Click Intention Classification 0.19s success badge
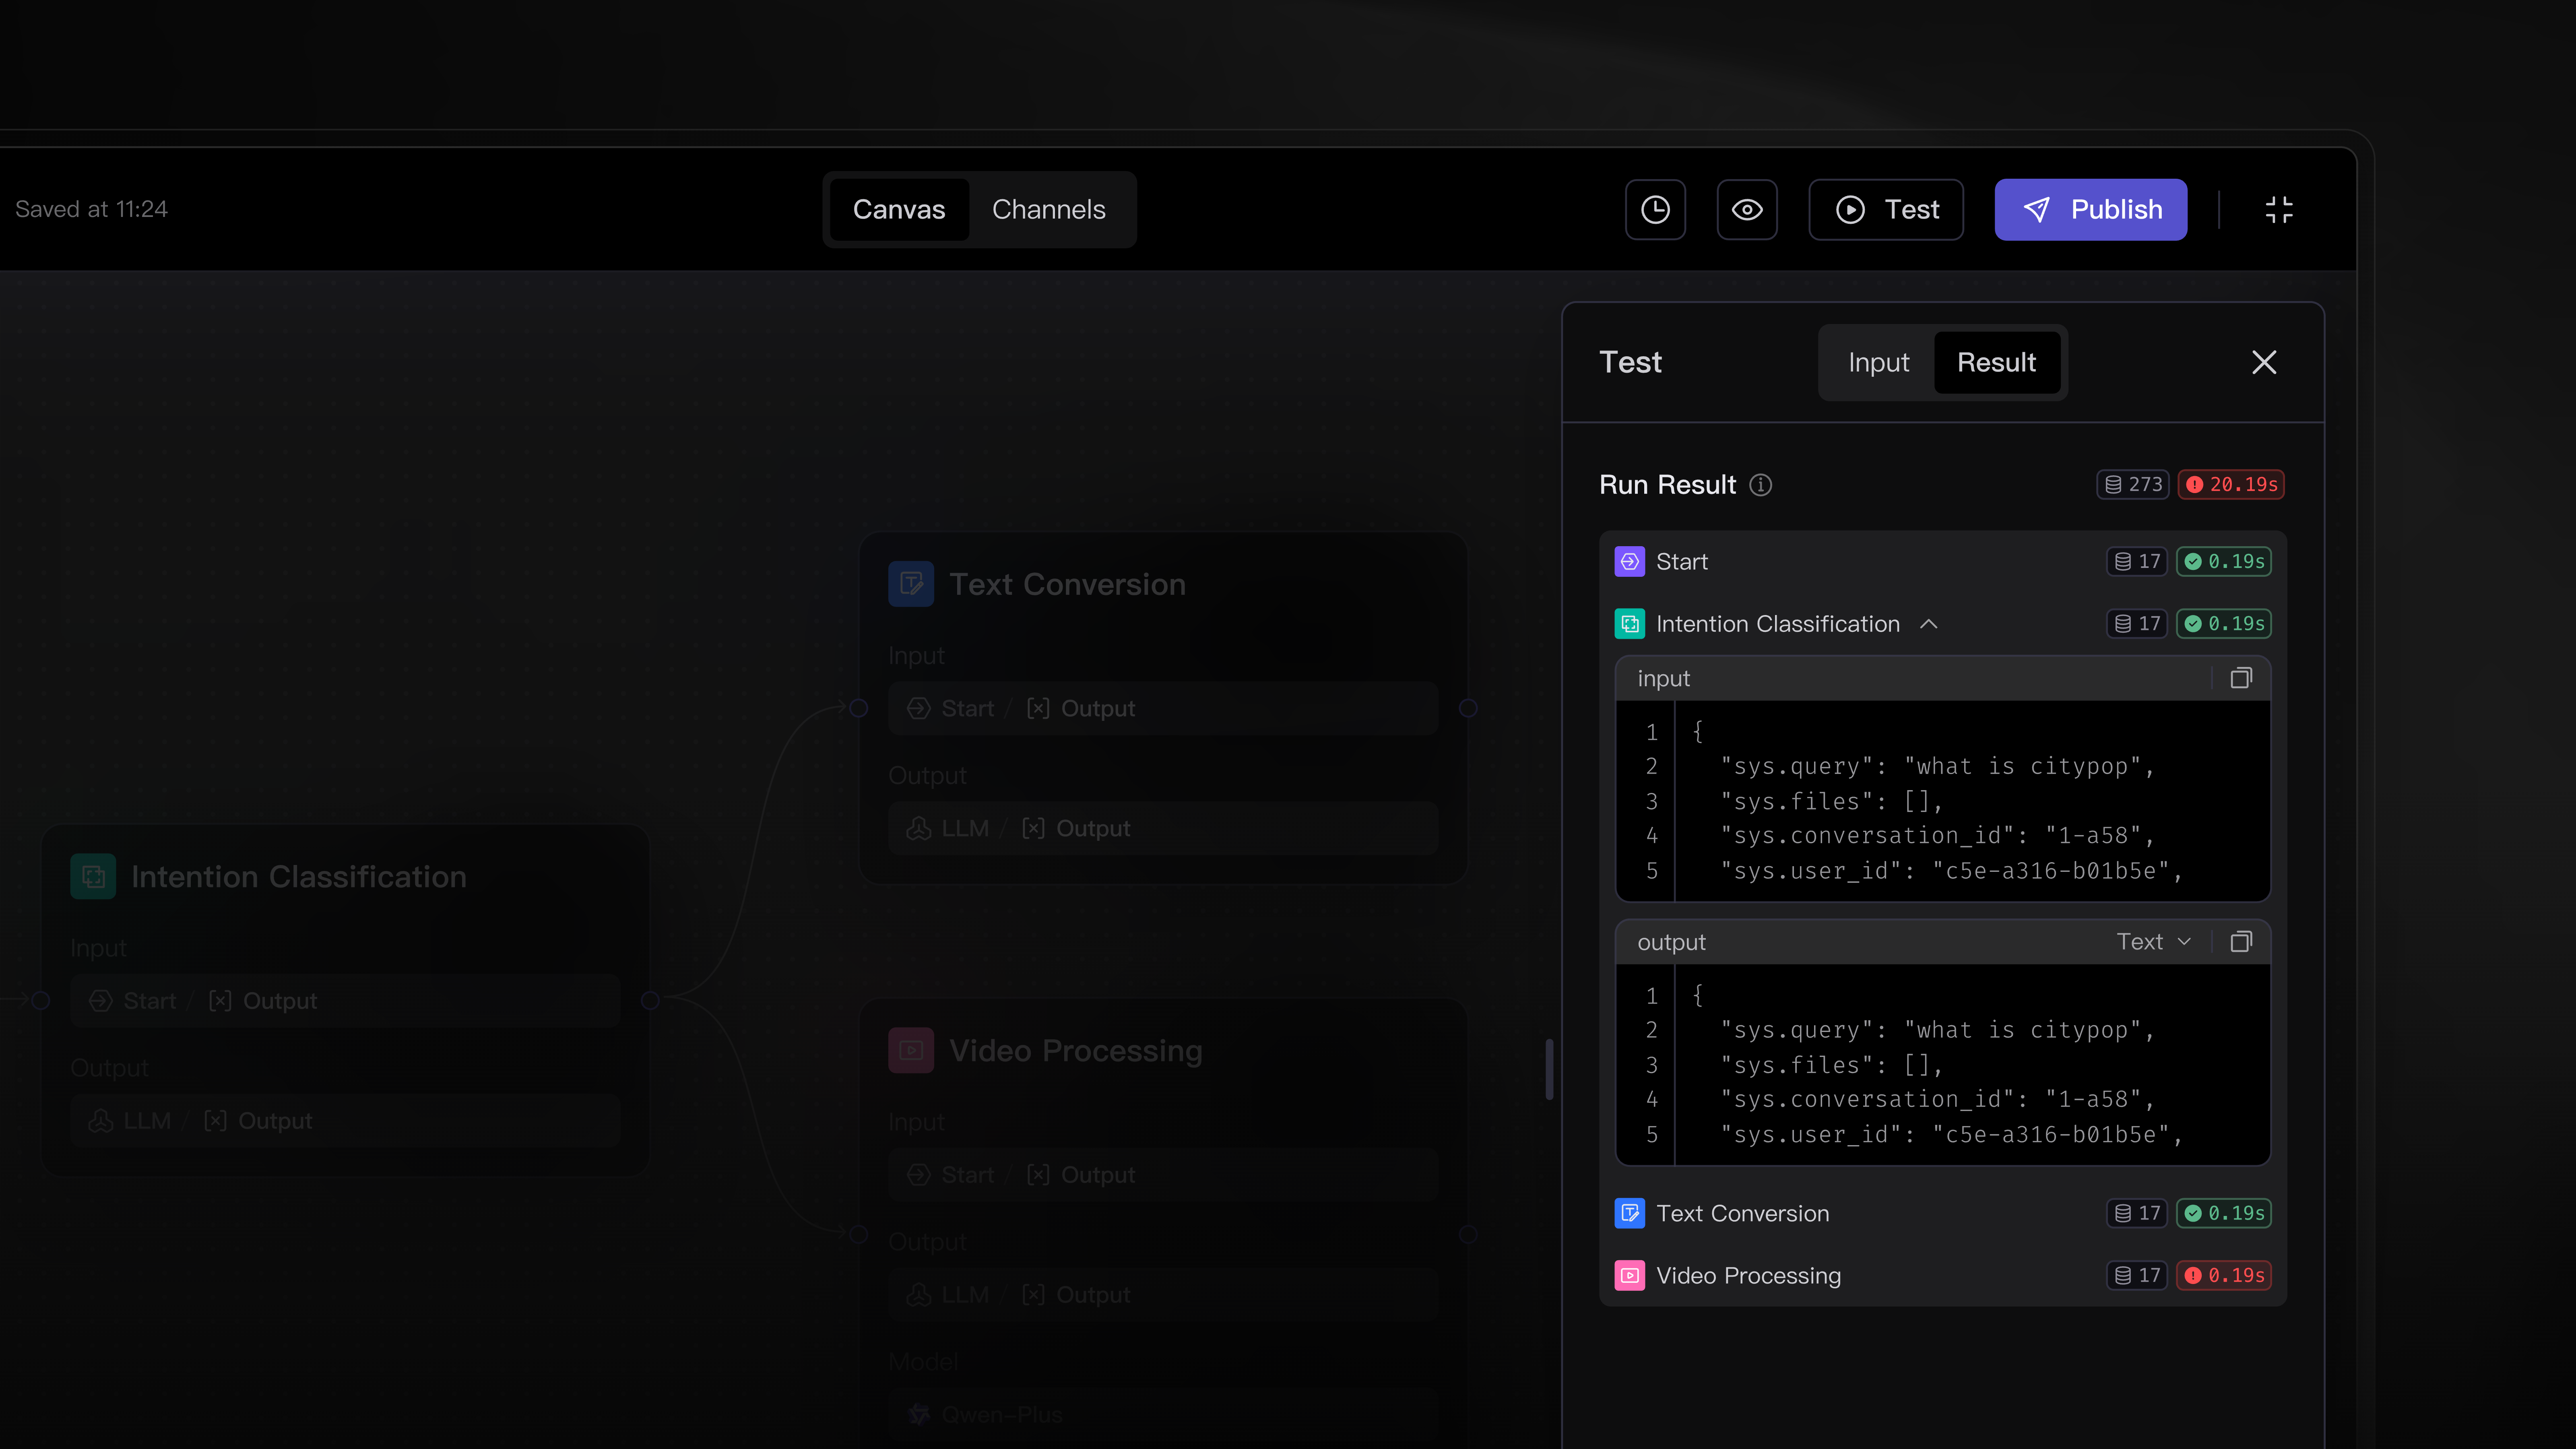Image resolution: width=2576 pixels, height=1449 pixels. tap(2224, 624)
